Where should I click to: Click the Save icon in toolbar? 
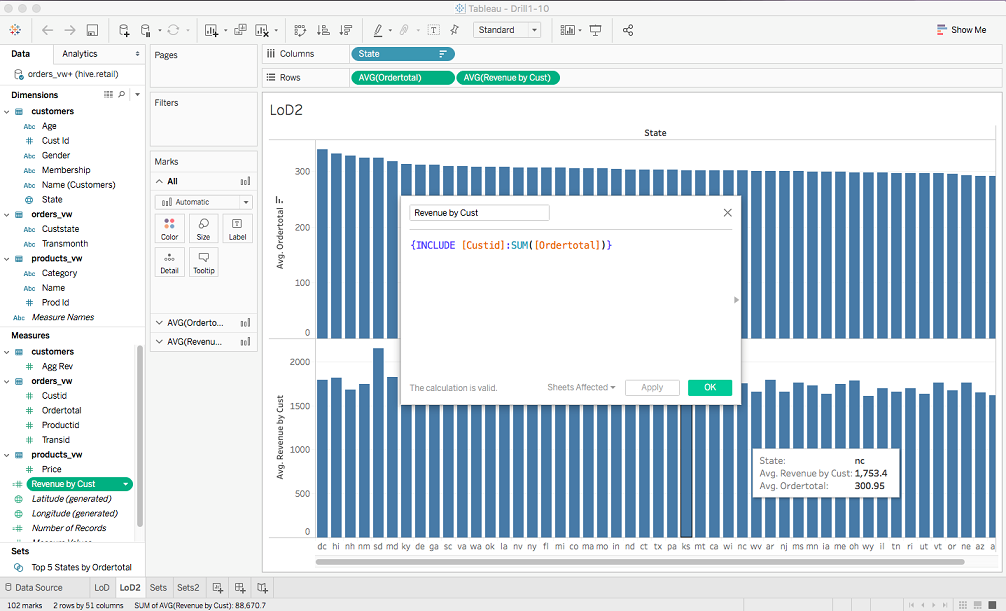92,30
